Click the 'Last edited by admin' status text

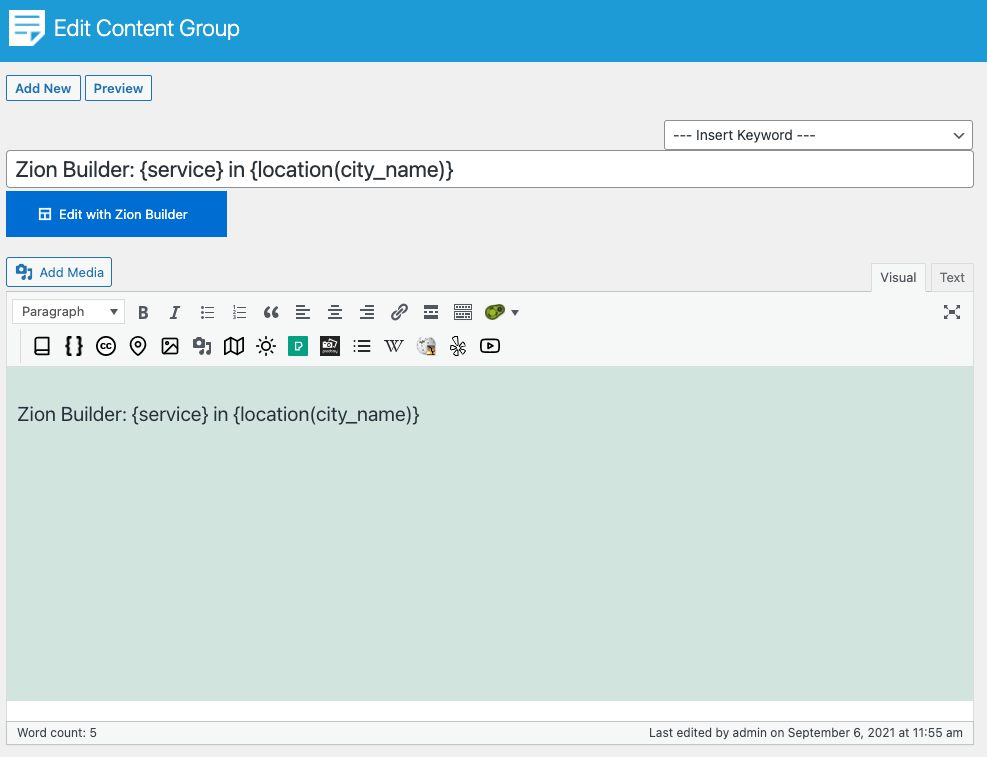806,732
